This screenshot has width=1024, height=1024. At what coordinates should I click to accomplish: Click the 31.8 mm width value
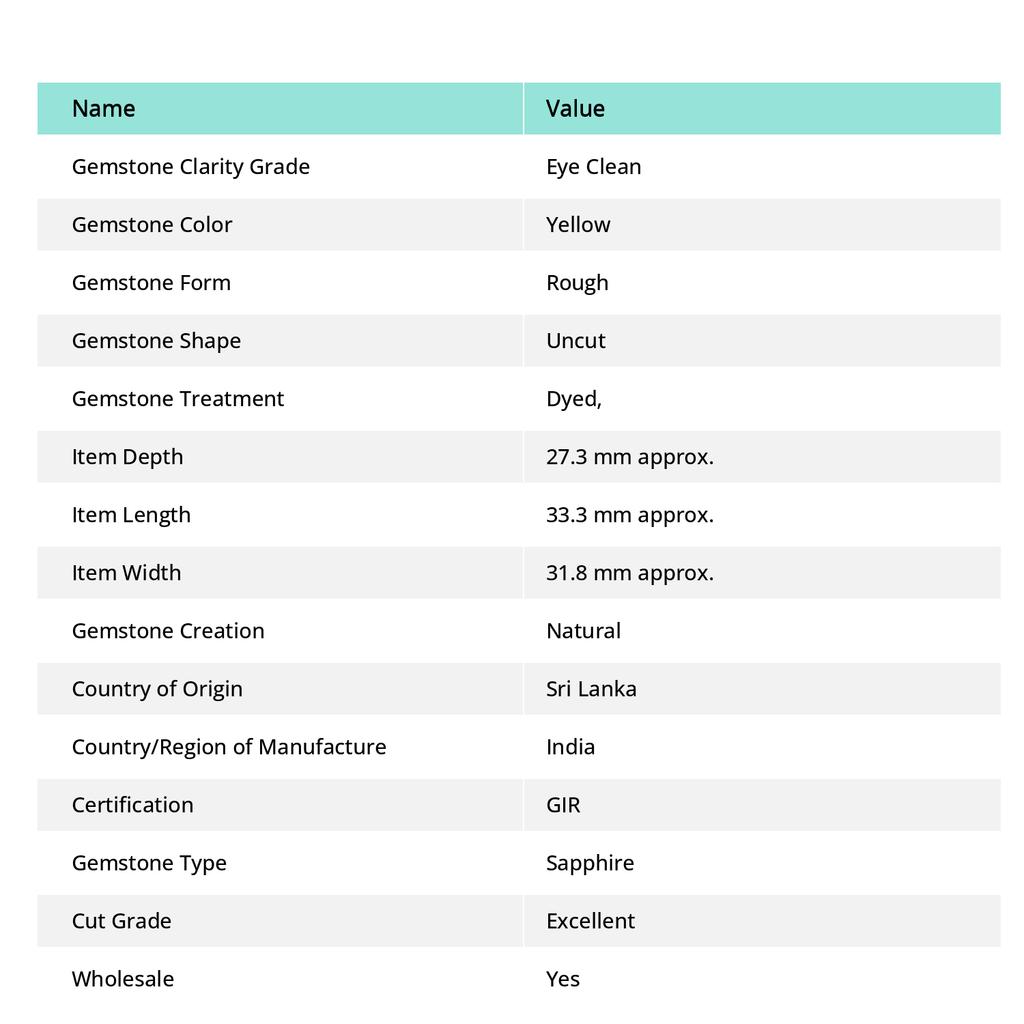click(x=630, y=572)
